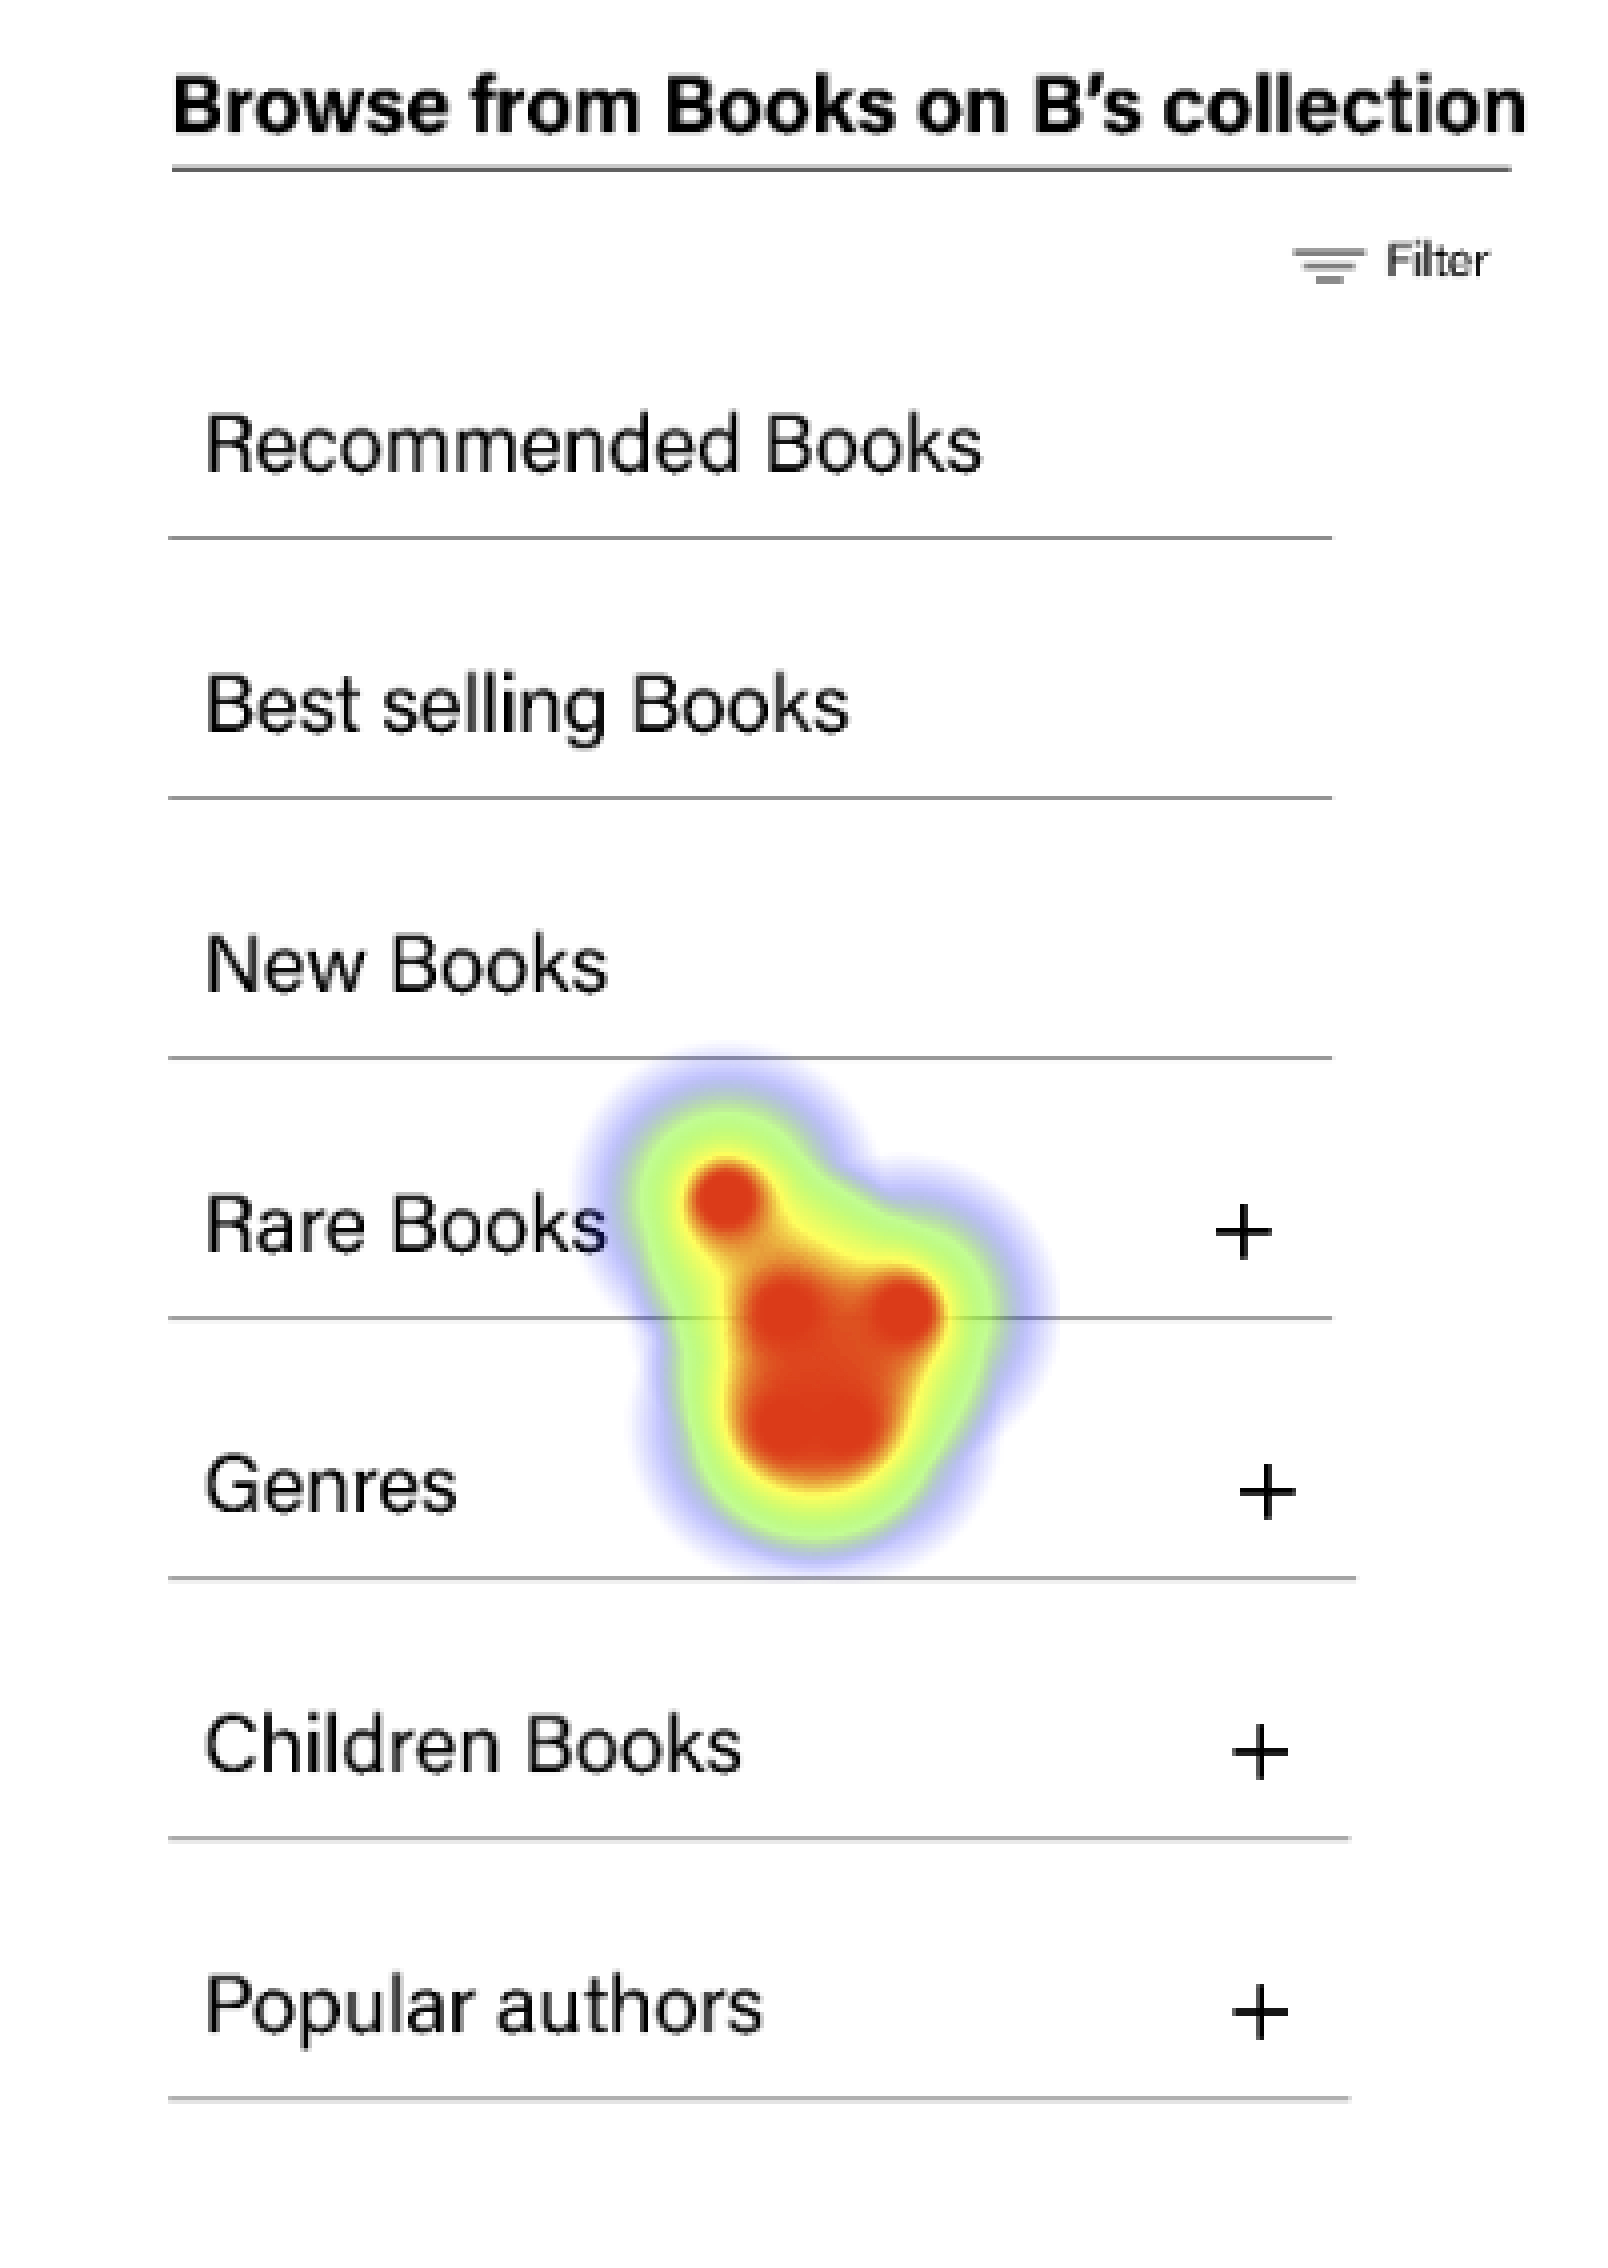Viewport: 1608px width, 2268px height.
Task: Click the underline beneath the page heading
Action: pos(840,170)
